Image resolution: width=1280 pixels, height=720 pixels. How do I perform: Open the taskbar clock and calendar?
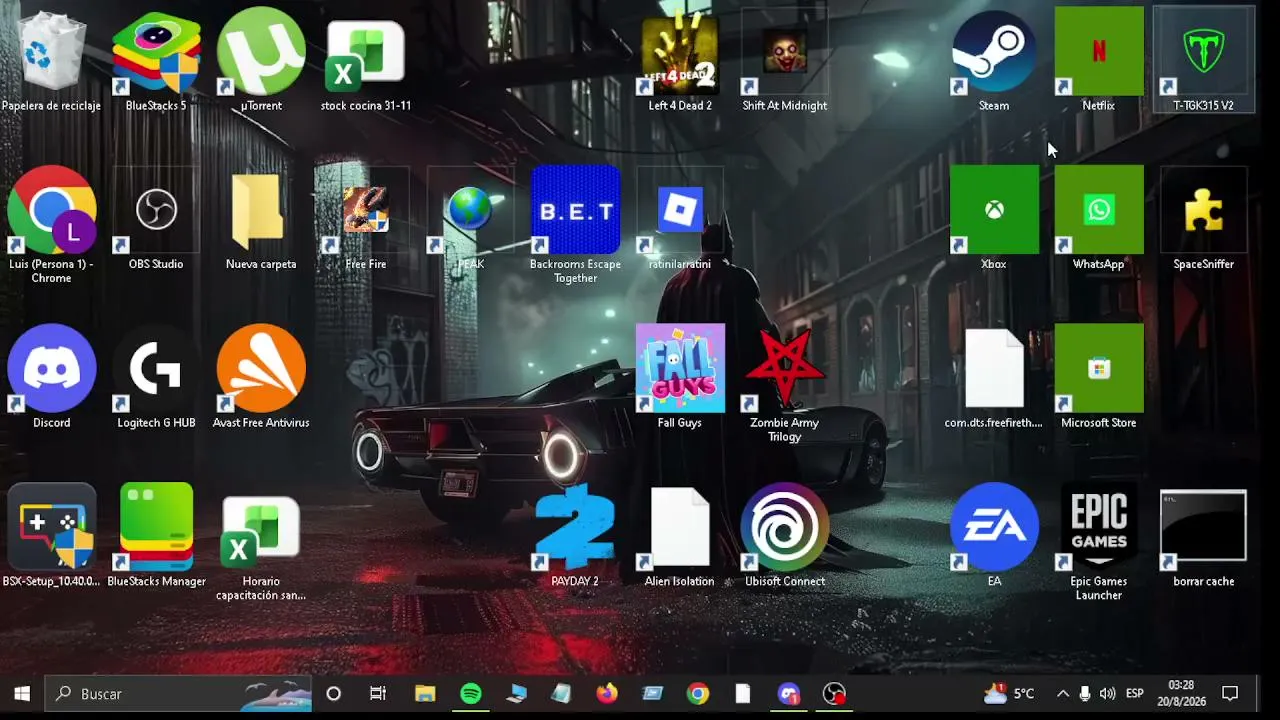pos(1181,694)
